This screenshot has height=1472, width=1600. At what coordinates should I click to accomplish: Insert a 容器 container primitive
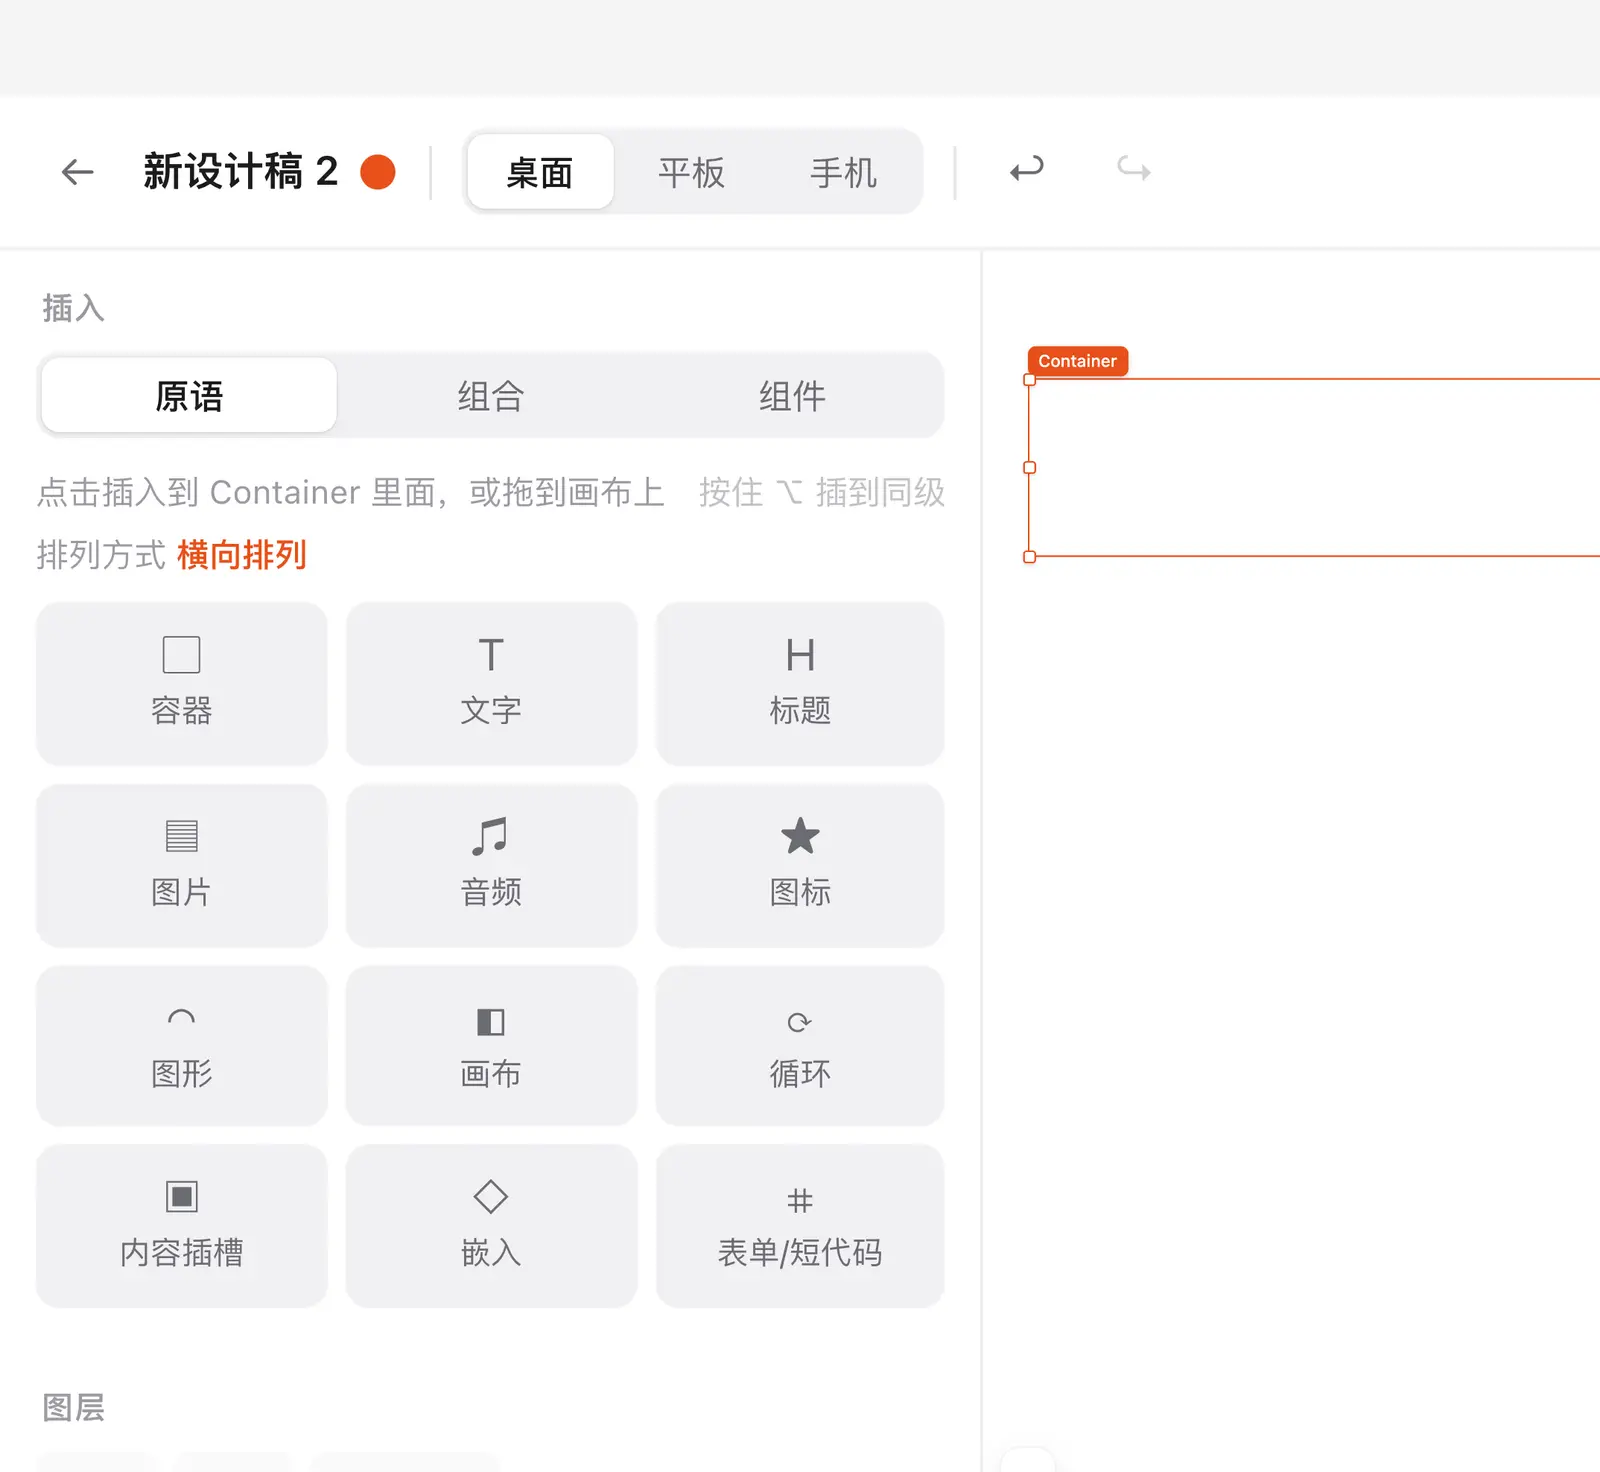click(x=182, y=684)
